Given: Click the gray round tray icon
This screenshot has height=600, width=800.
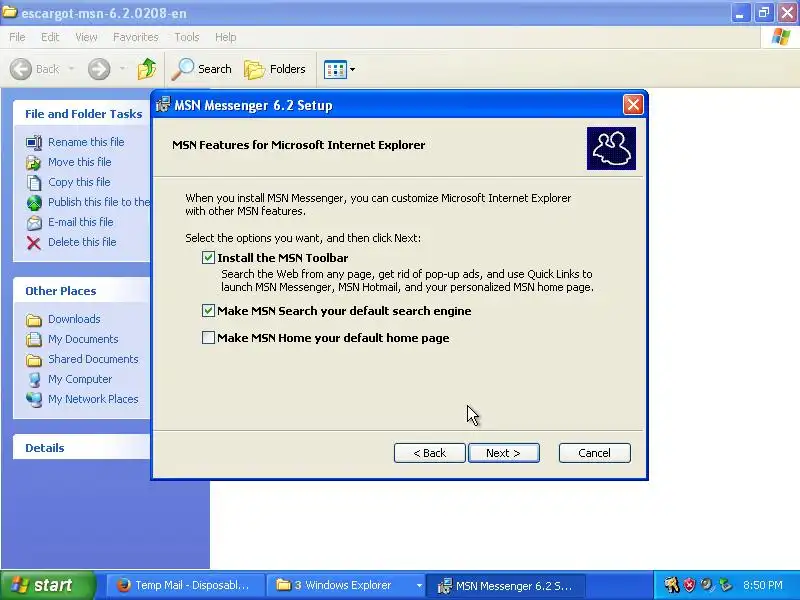Looking at the screenshot, I should click(x=707, y=585).
